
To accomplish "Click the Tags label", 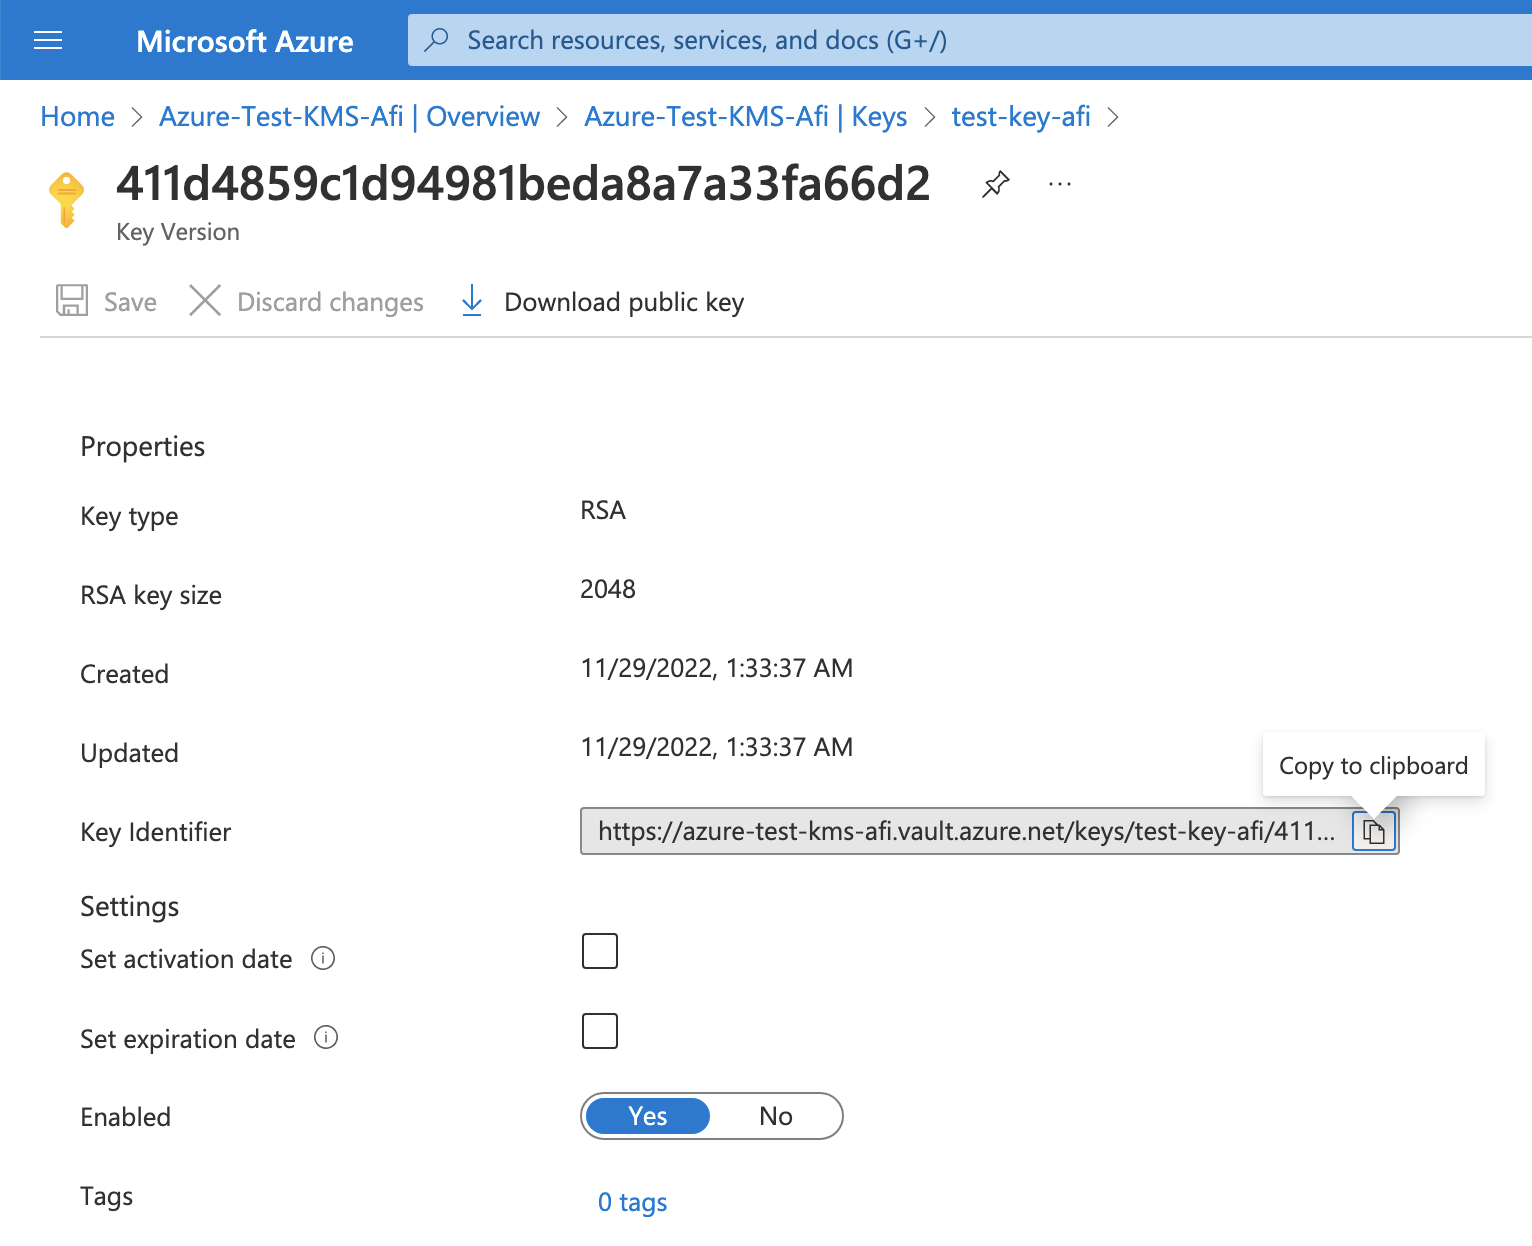I will tap(107, 1196).
